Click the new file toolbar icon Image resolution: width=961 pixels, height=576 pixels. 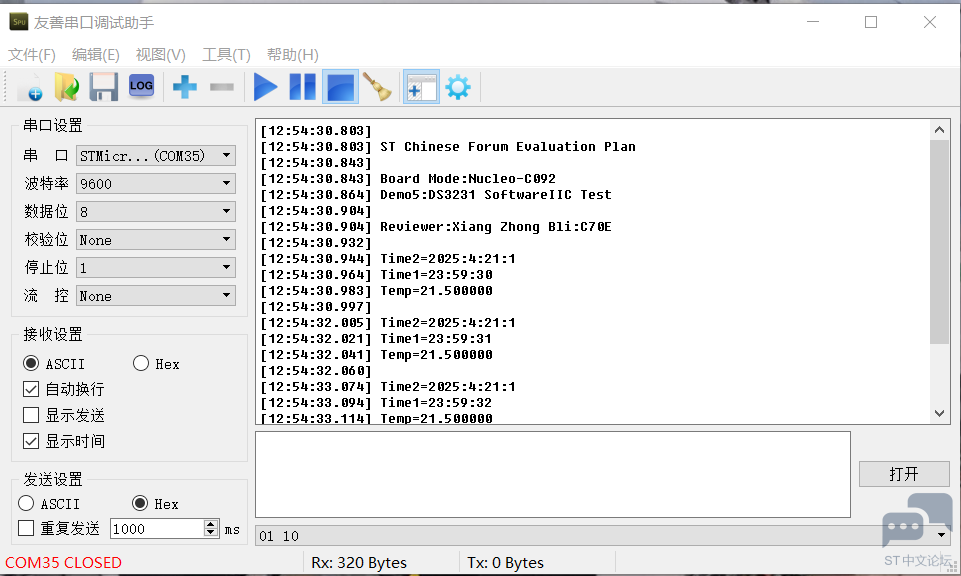[x=29, y=87]
